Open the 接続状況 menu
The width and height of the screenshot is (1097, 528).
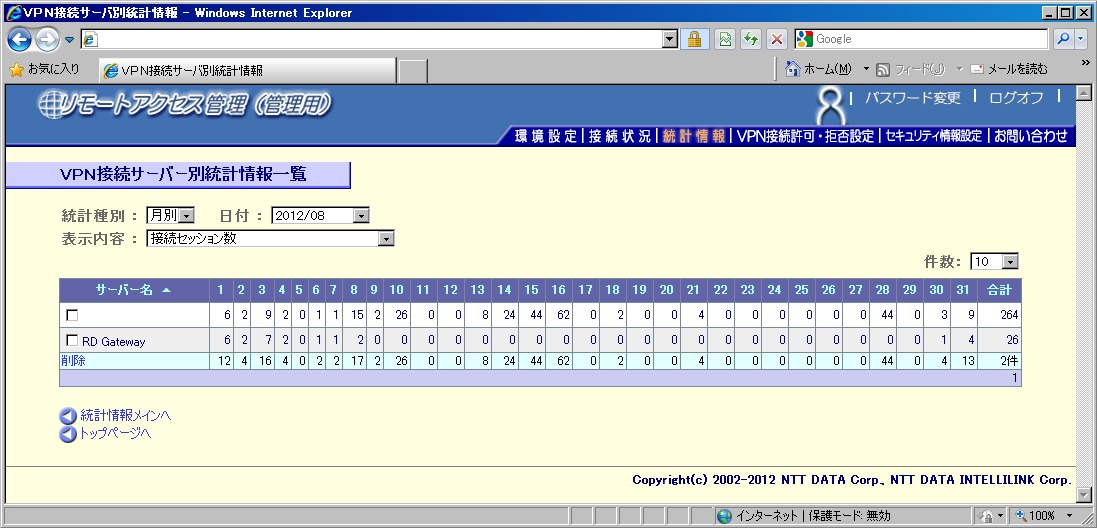tap(620, 136)
